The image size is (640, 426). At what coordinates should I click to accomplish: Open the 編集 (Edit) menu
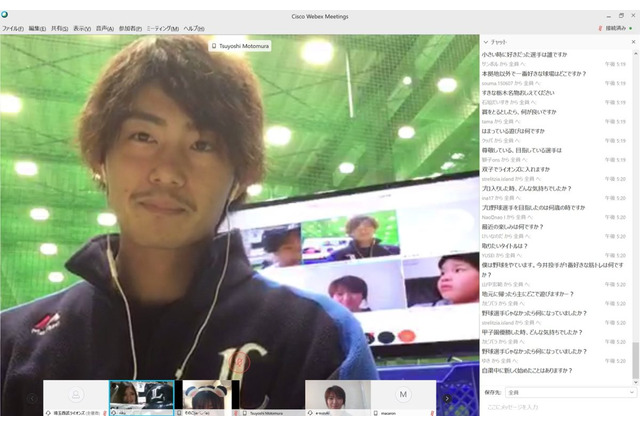click(37, 29)
